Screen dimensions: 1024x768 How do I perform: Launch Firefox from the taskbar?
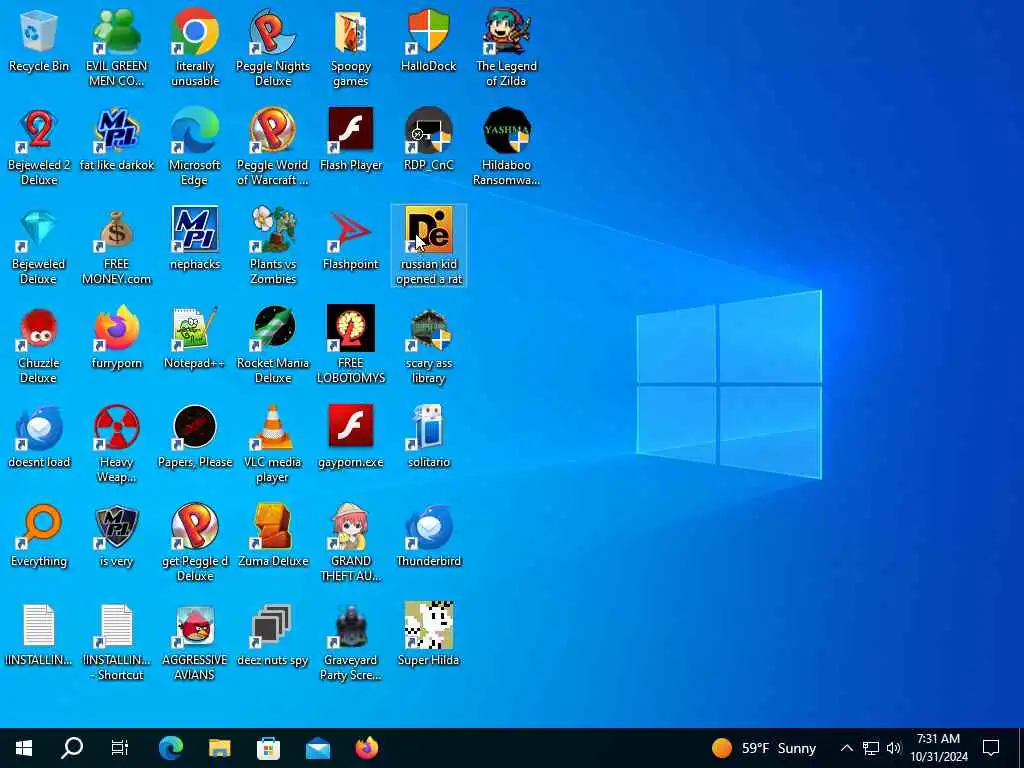(366, 748)
